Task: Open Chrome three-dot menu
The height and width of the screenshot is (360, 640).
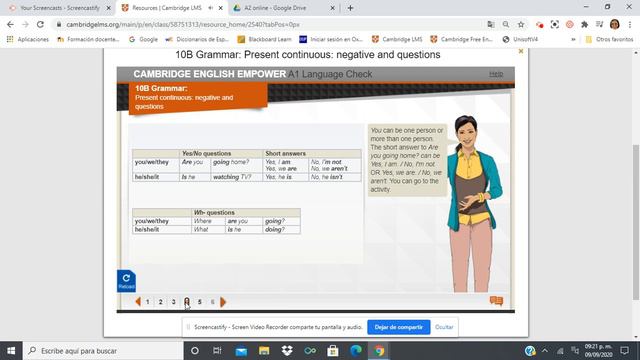Action: click(x=630, y=24)
